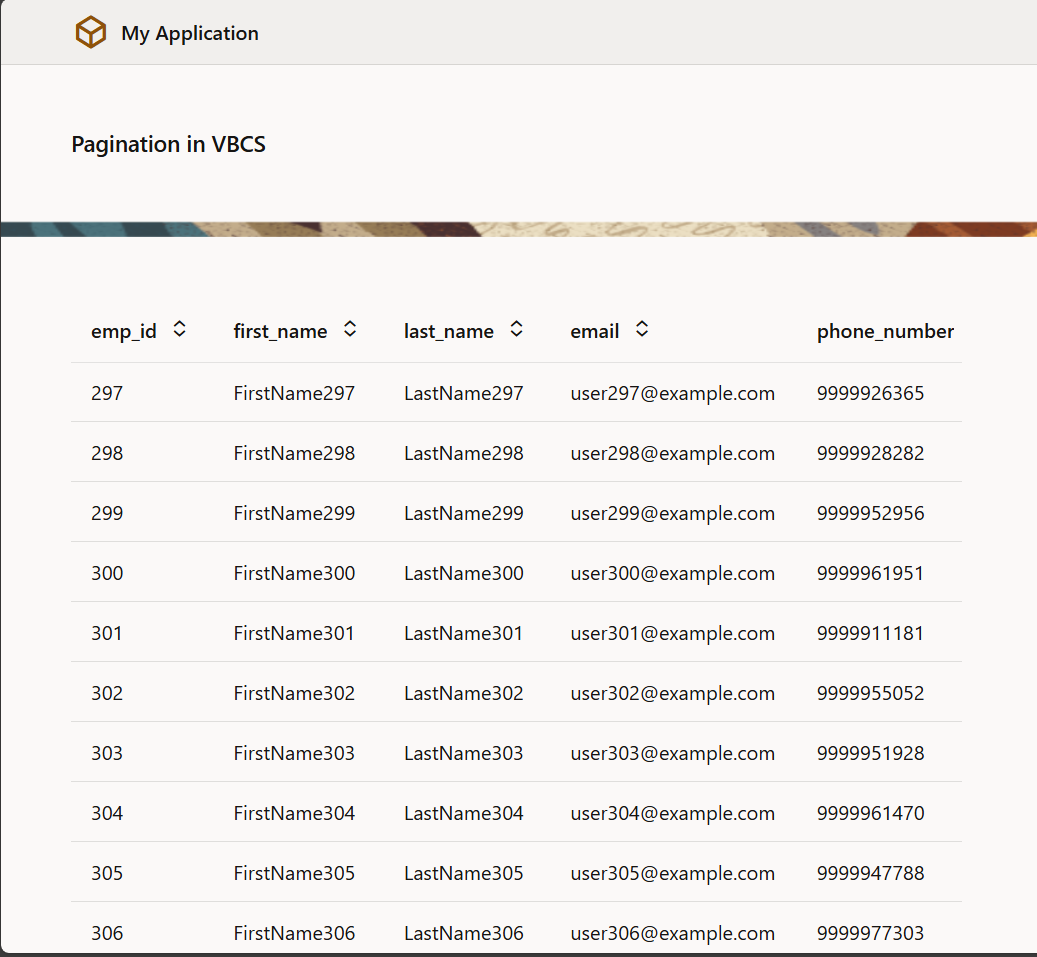Viewport: 1037px width, 957px height.
Task: Click the email column header label
Action: coord(594,331)
